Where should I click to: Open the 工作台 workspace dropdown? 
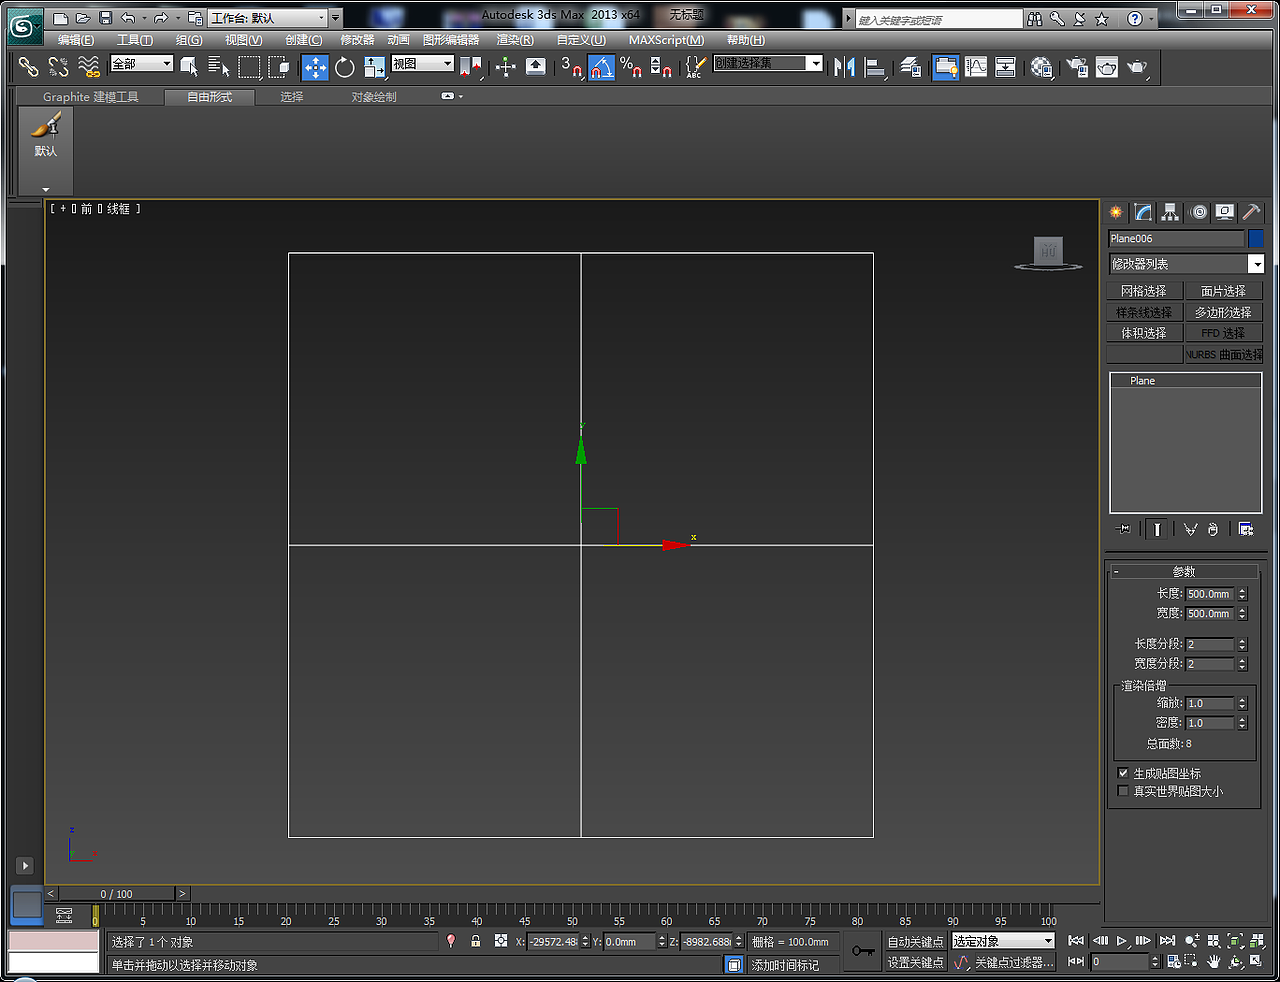tap(268, 18)
